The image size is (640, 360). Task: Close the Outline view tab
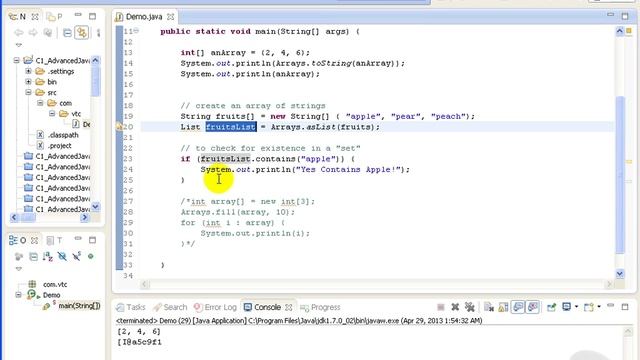click(x=35, y=241)
